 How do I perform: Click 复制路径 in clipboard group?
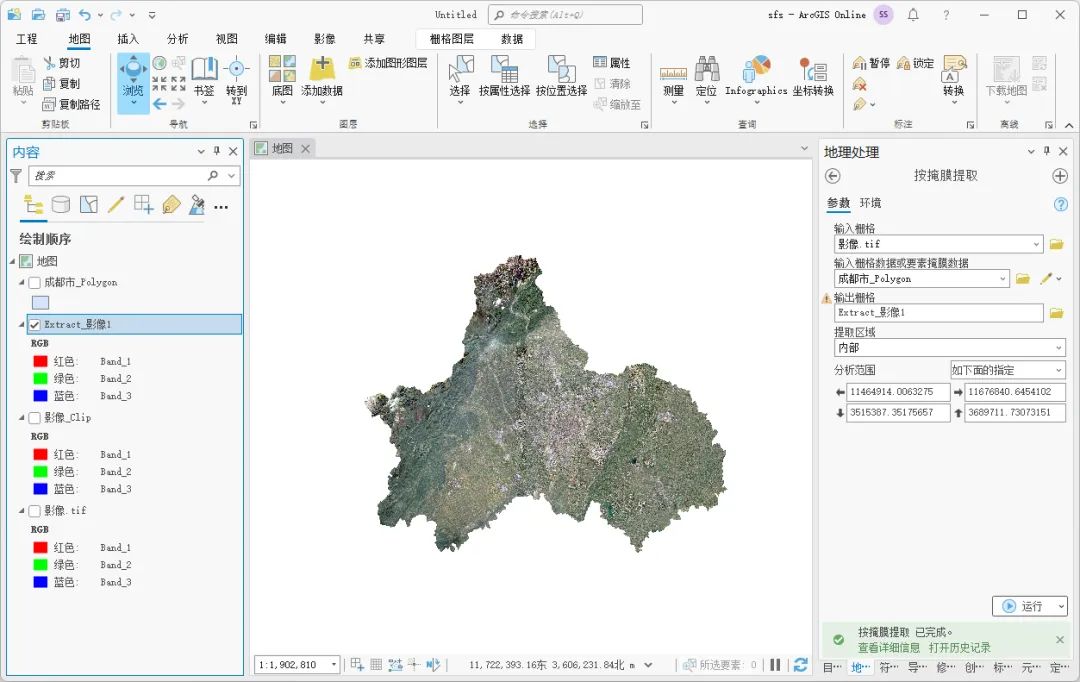pyautogui.click(x=72, y=104)
